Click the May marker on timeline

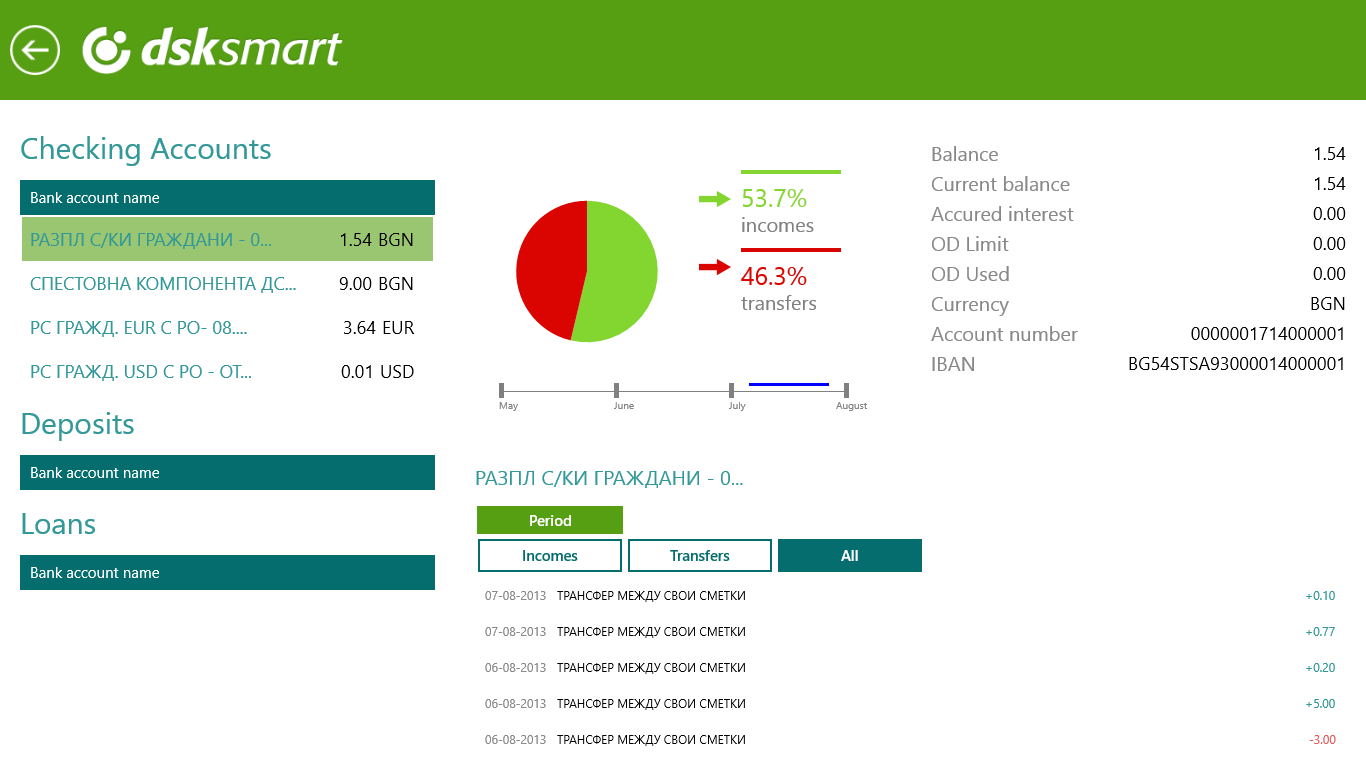[502, 390]
